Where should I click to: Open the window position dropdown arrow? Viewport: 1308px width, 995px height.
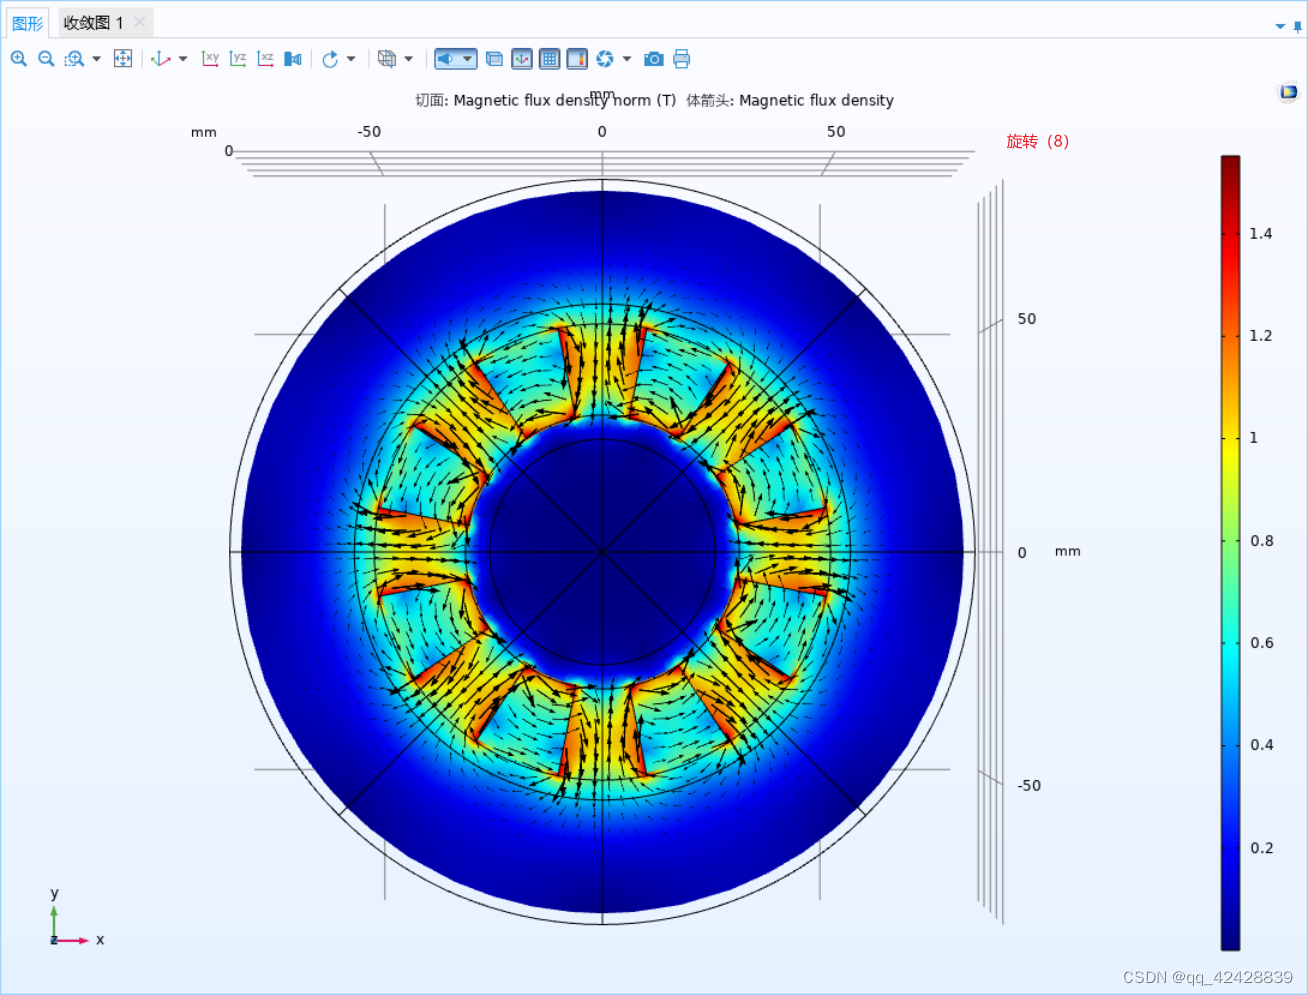click(x=1280, y=27)
